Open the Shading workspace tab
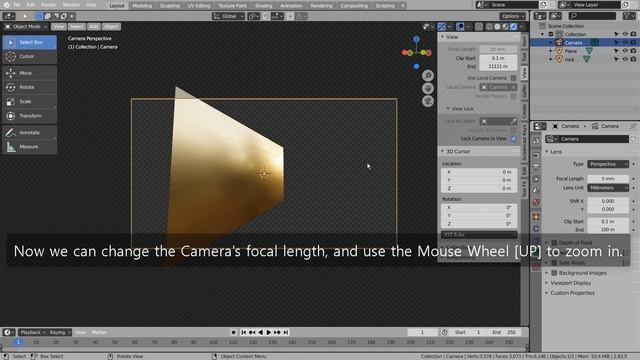Screen dimensions: 640x360 pos(263,6)
